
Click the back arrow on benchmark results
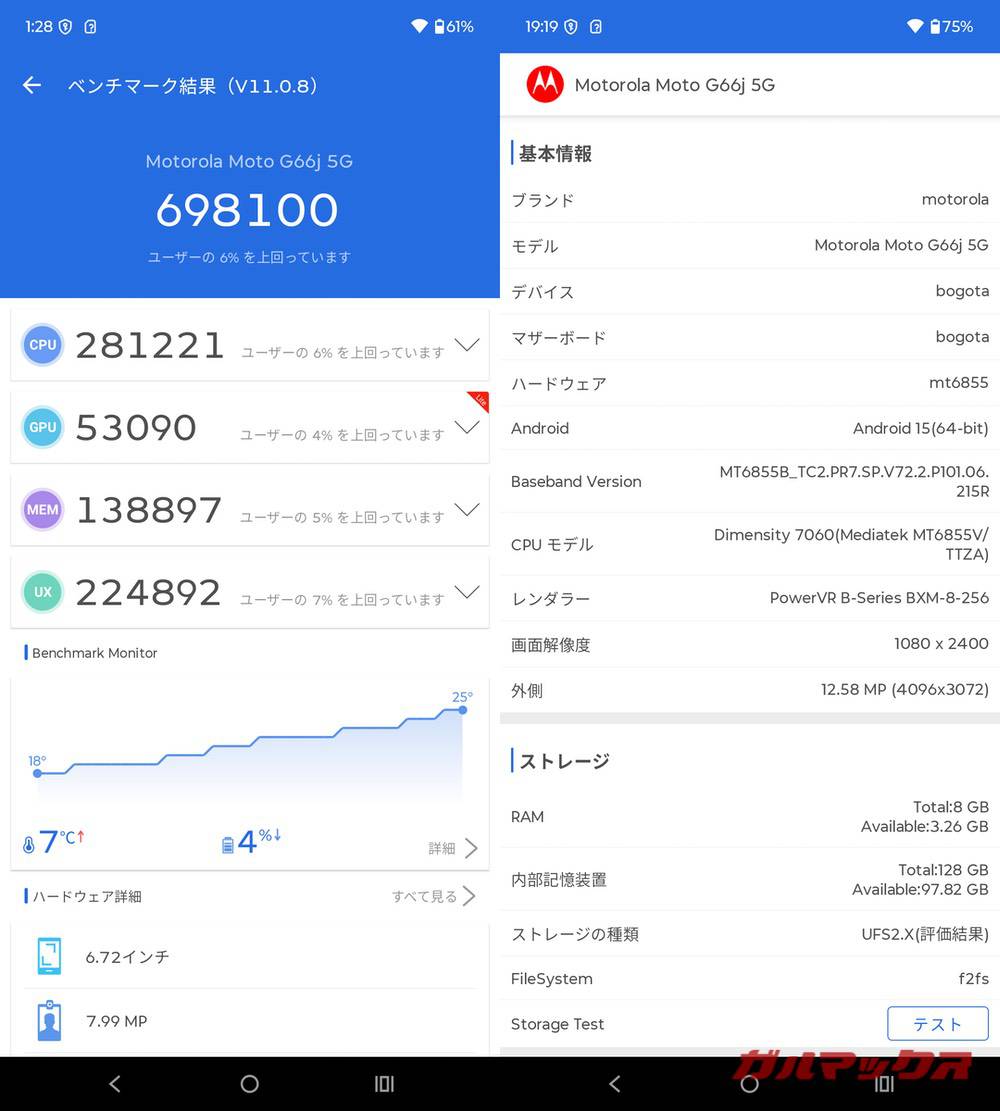point(31,85)
